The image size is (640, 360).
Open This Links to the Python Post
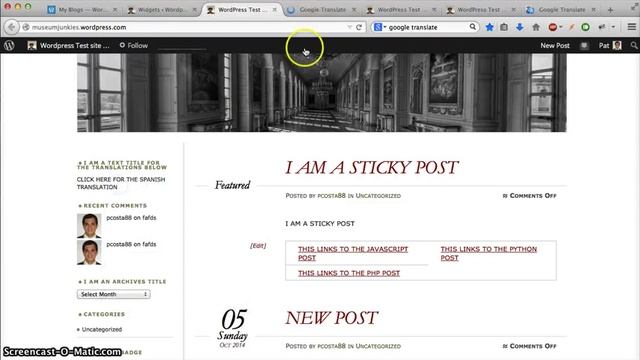point(489,253)
